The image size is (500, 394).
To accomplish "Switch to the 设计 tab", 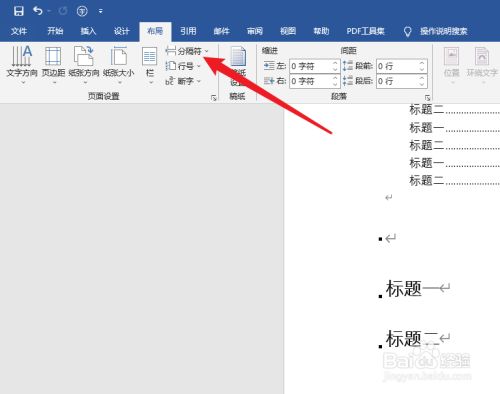I will (122, 31).
